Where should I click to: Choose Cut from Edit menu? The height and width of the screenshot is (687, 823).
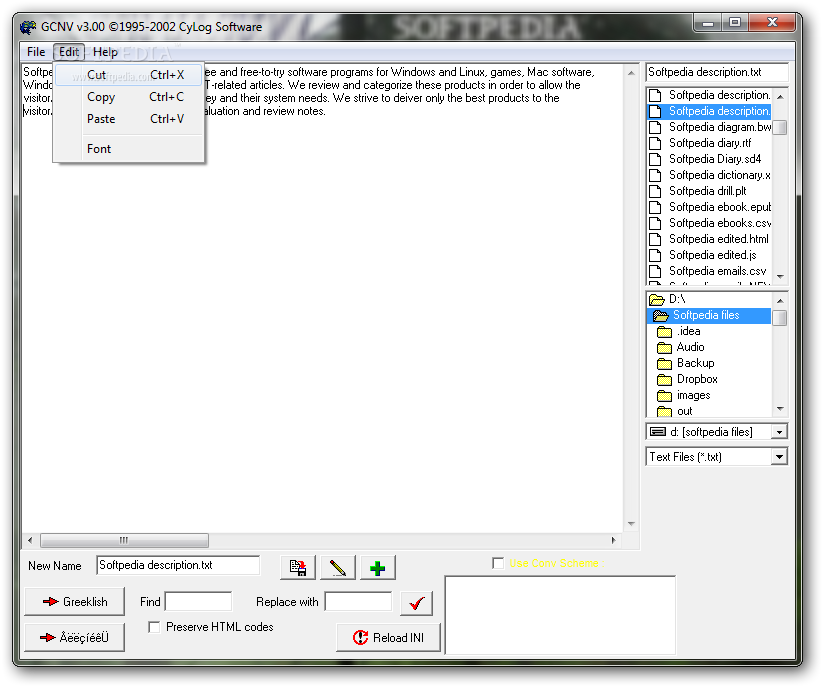click(129, 75)
